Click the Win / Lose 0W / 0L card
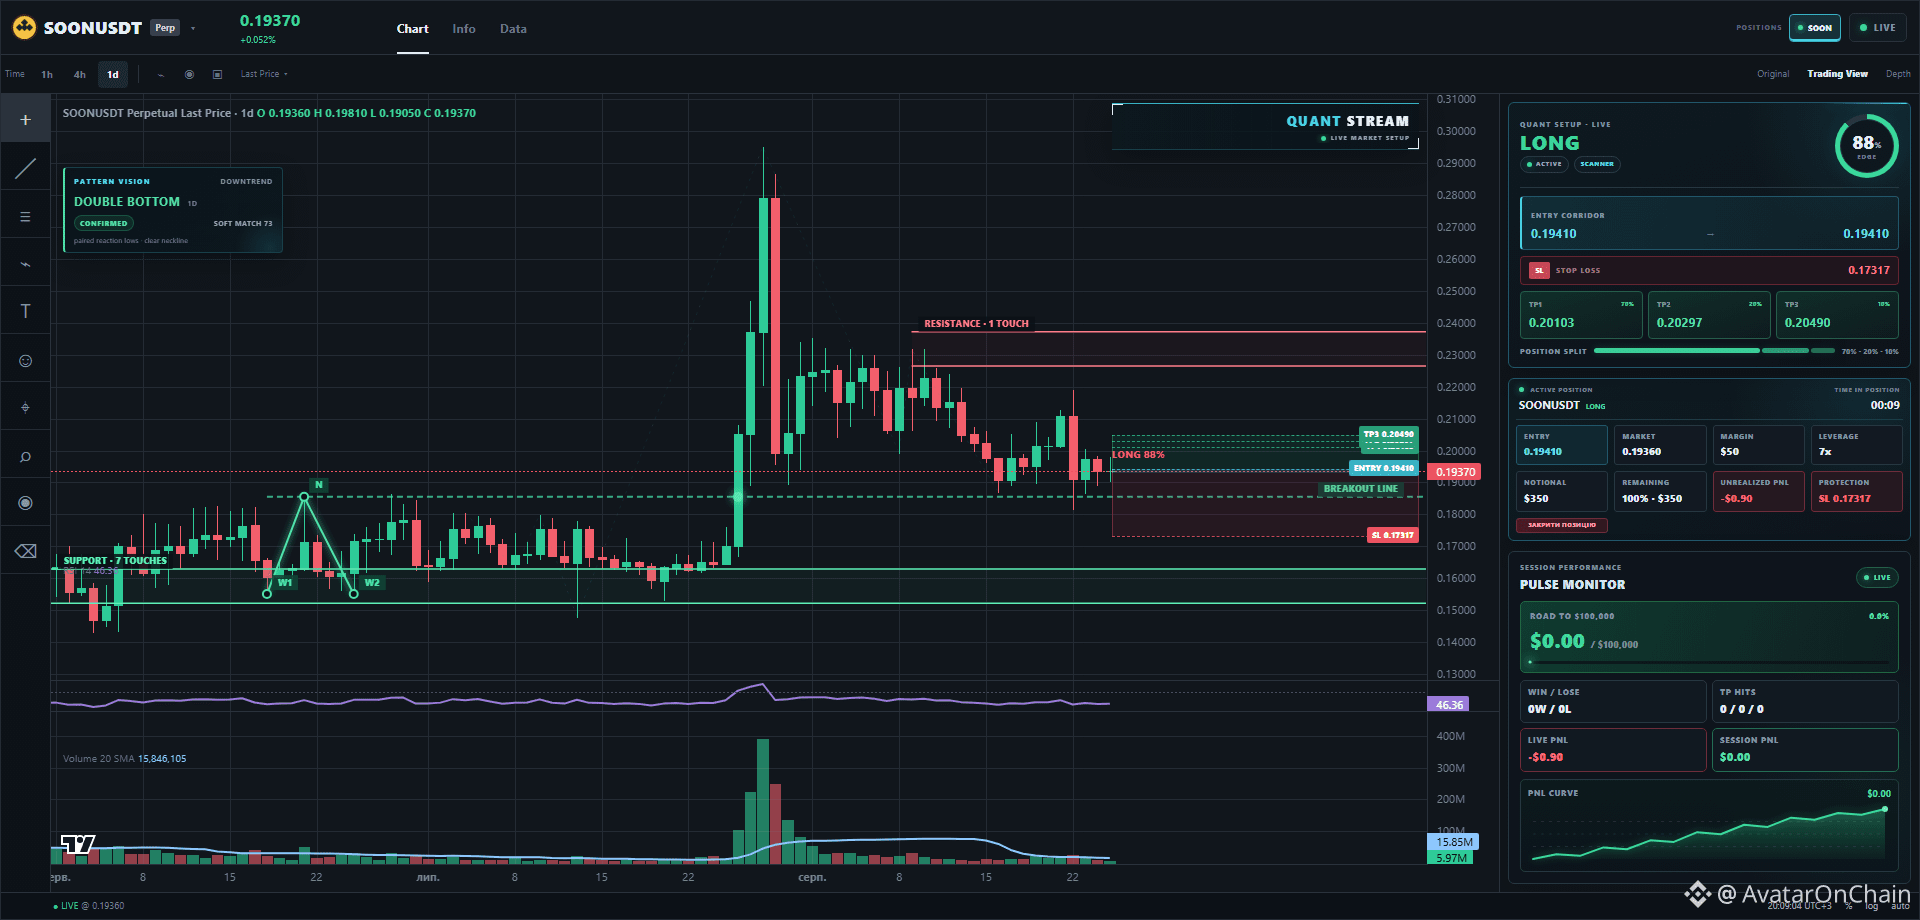 coord(1613,701)
